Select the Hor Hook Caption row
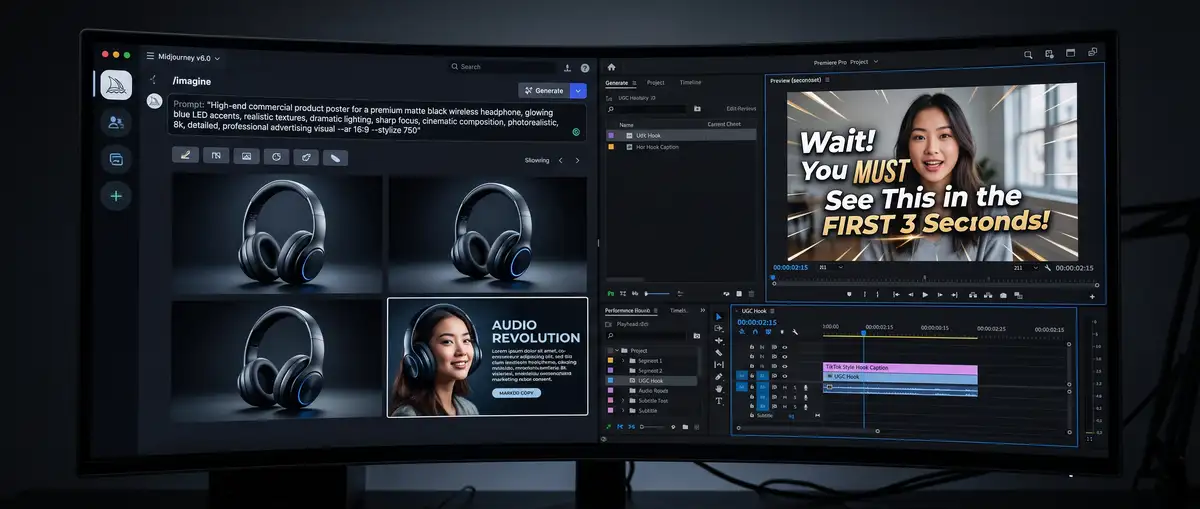The image size is (1200, 509). [x=681, y=146]
